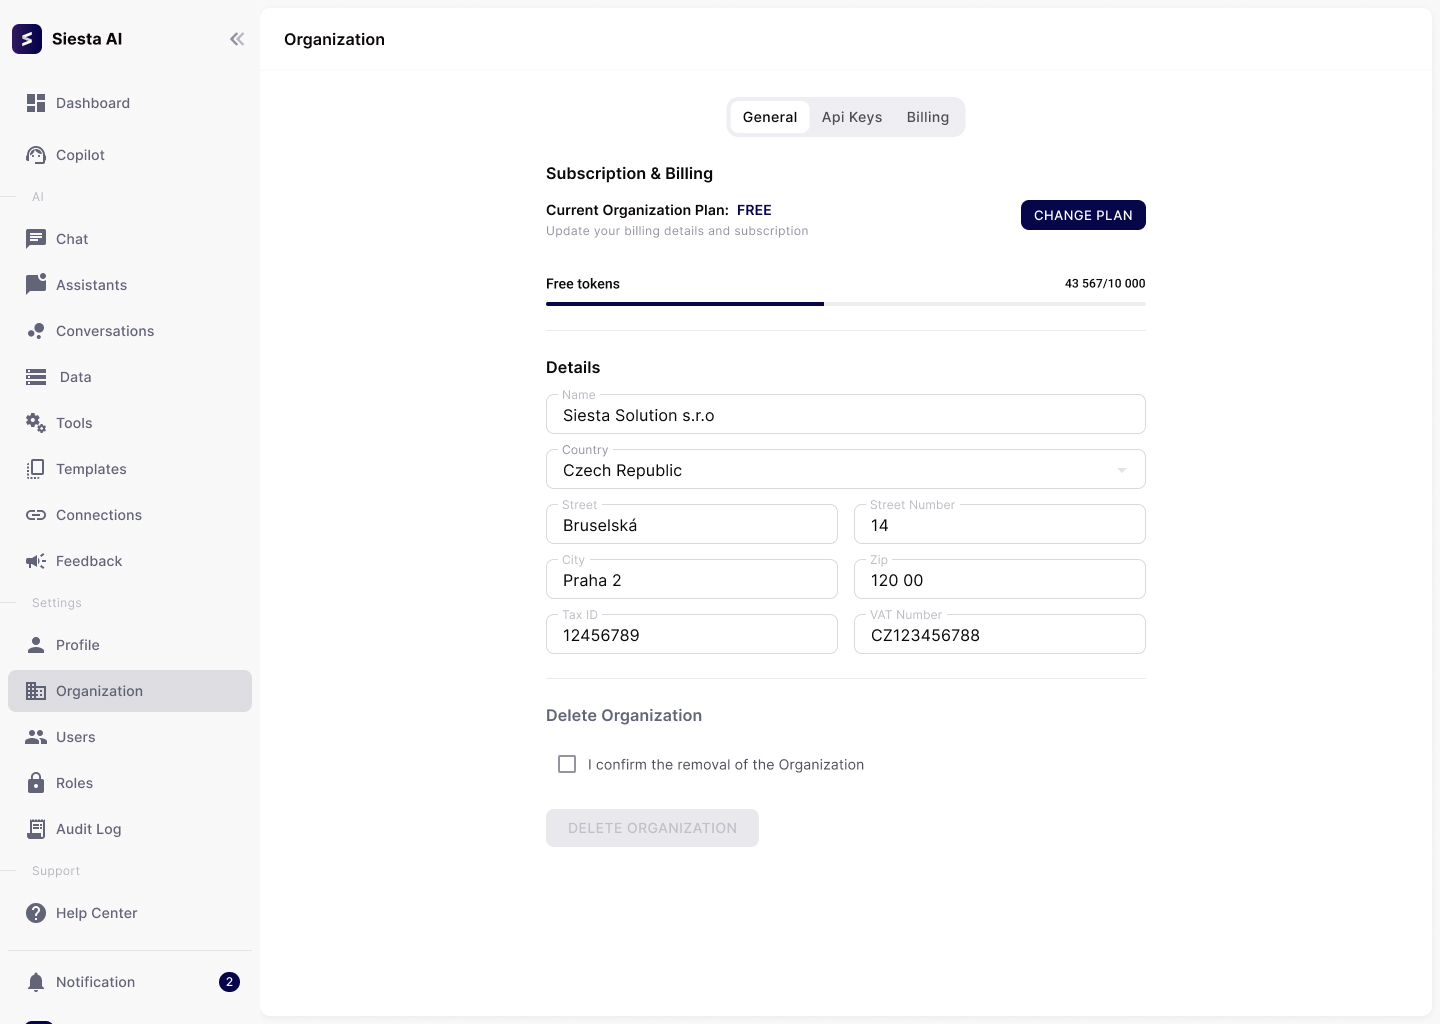The width and height of the screenshot is (1440, 1024).
Task: Open Copilot headset icon
Action: click(36, 155)
